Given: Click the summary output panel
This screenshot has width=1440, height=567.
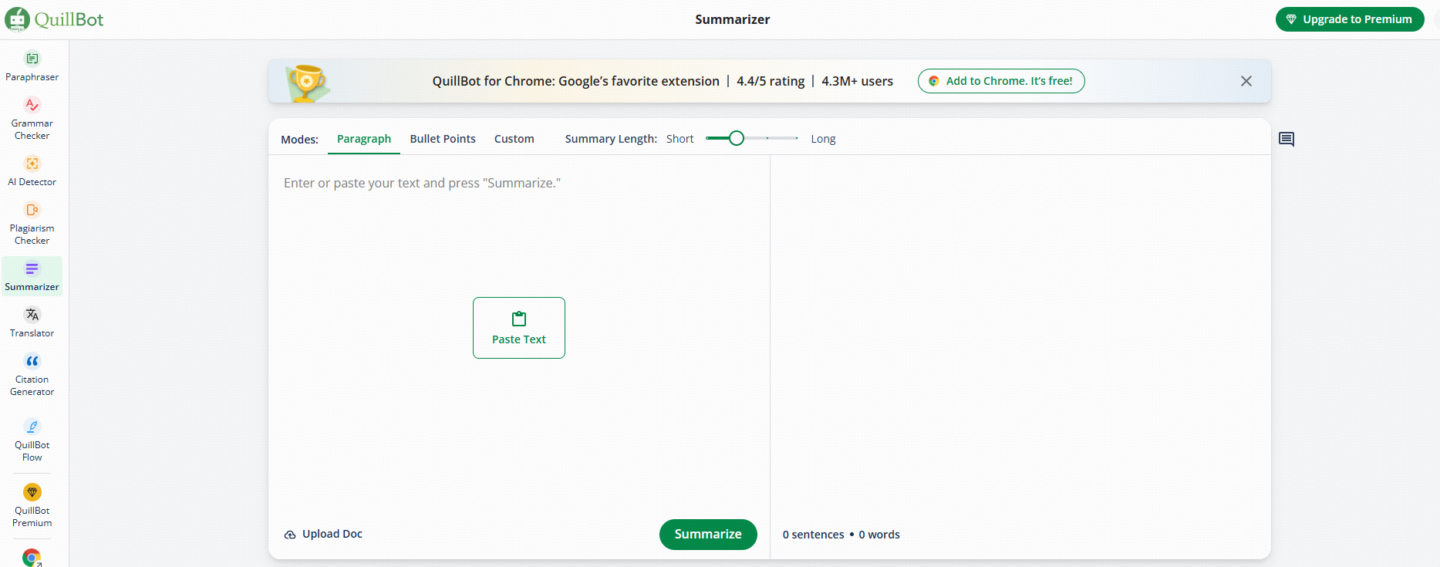Looking at the screenshot, I should [1020, 335].
